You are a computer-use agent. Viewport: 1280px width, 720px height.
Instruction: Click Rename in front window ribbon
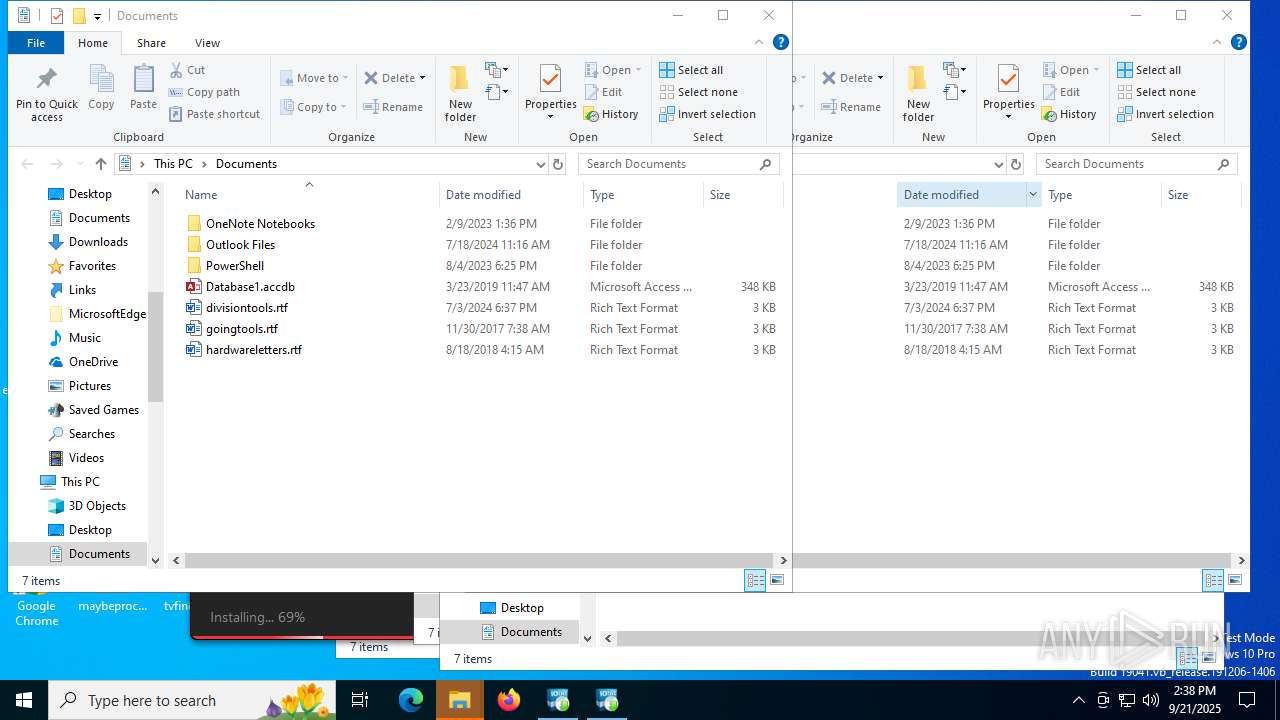coord(392,107)
